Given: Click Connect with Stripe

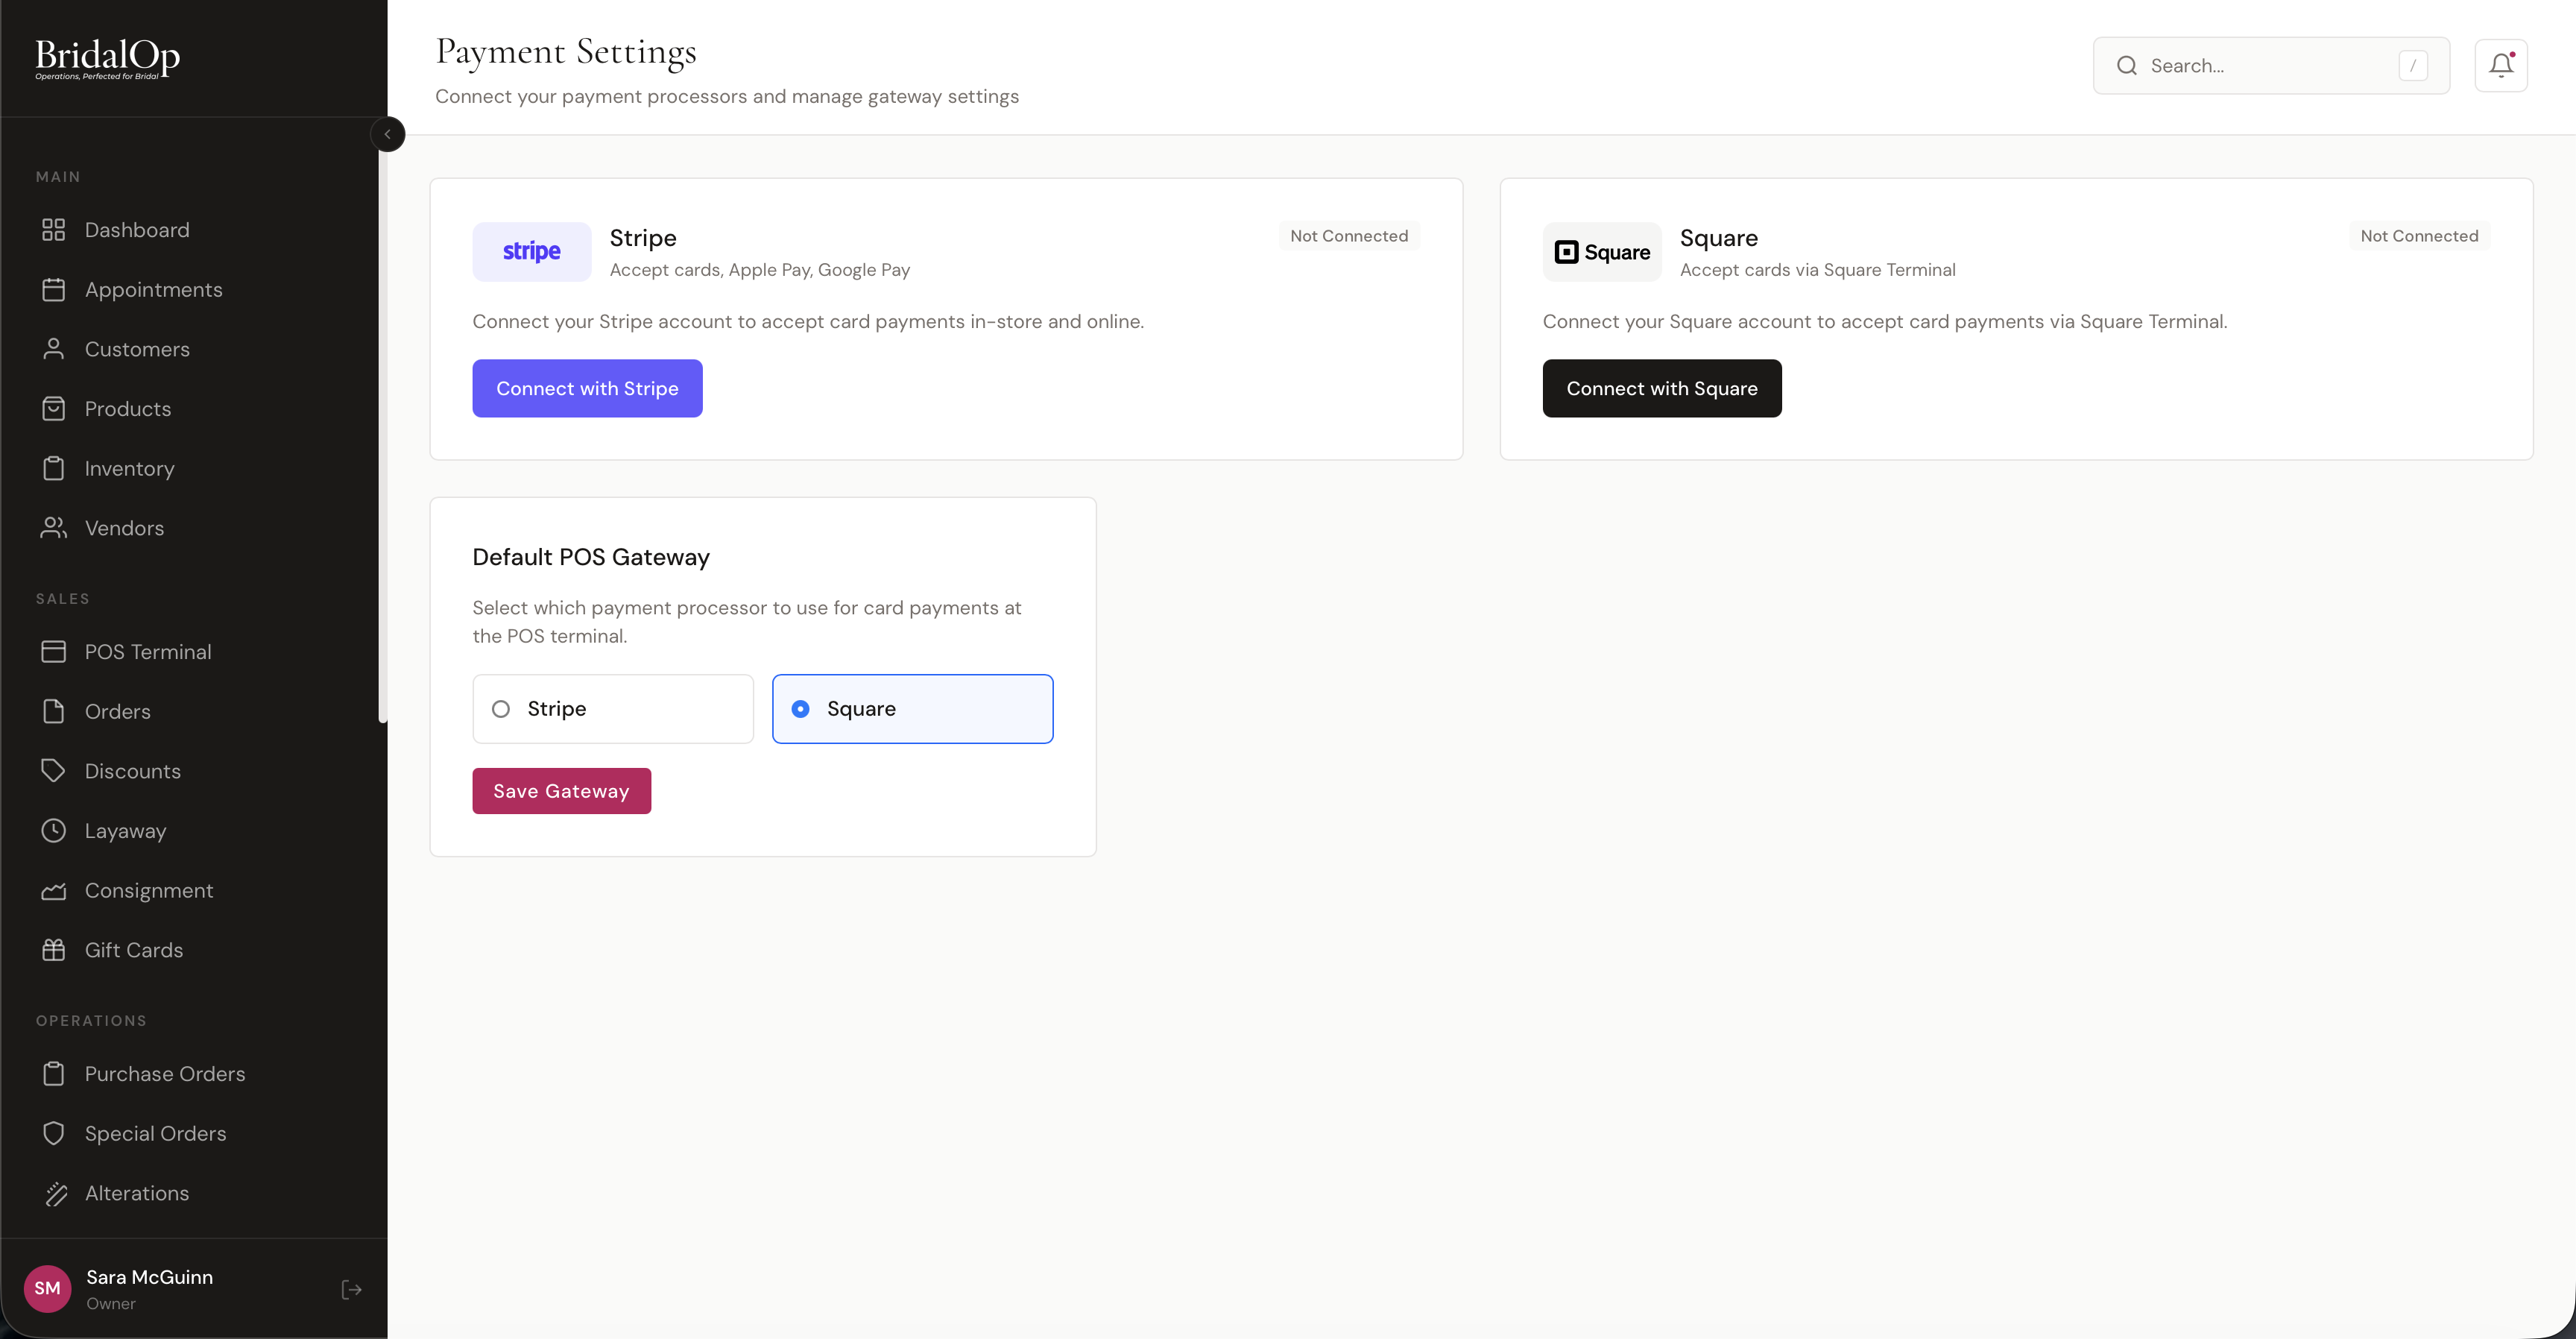Looking at the screenshot, I should (x=587, y=388).
